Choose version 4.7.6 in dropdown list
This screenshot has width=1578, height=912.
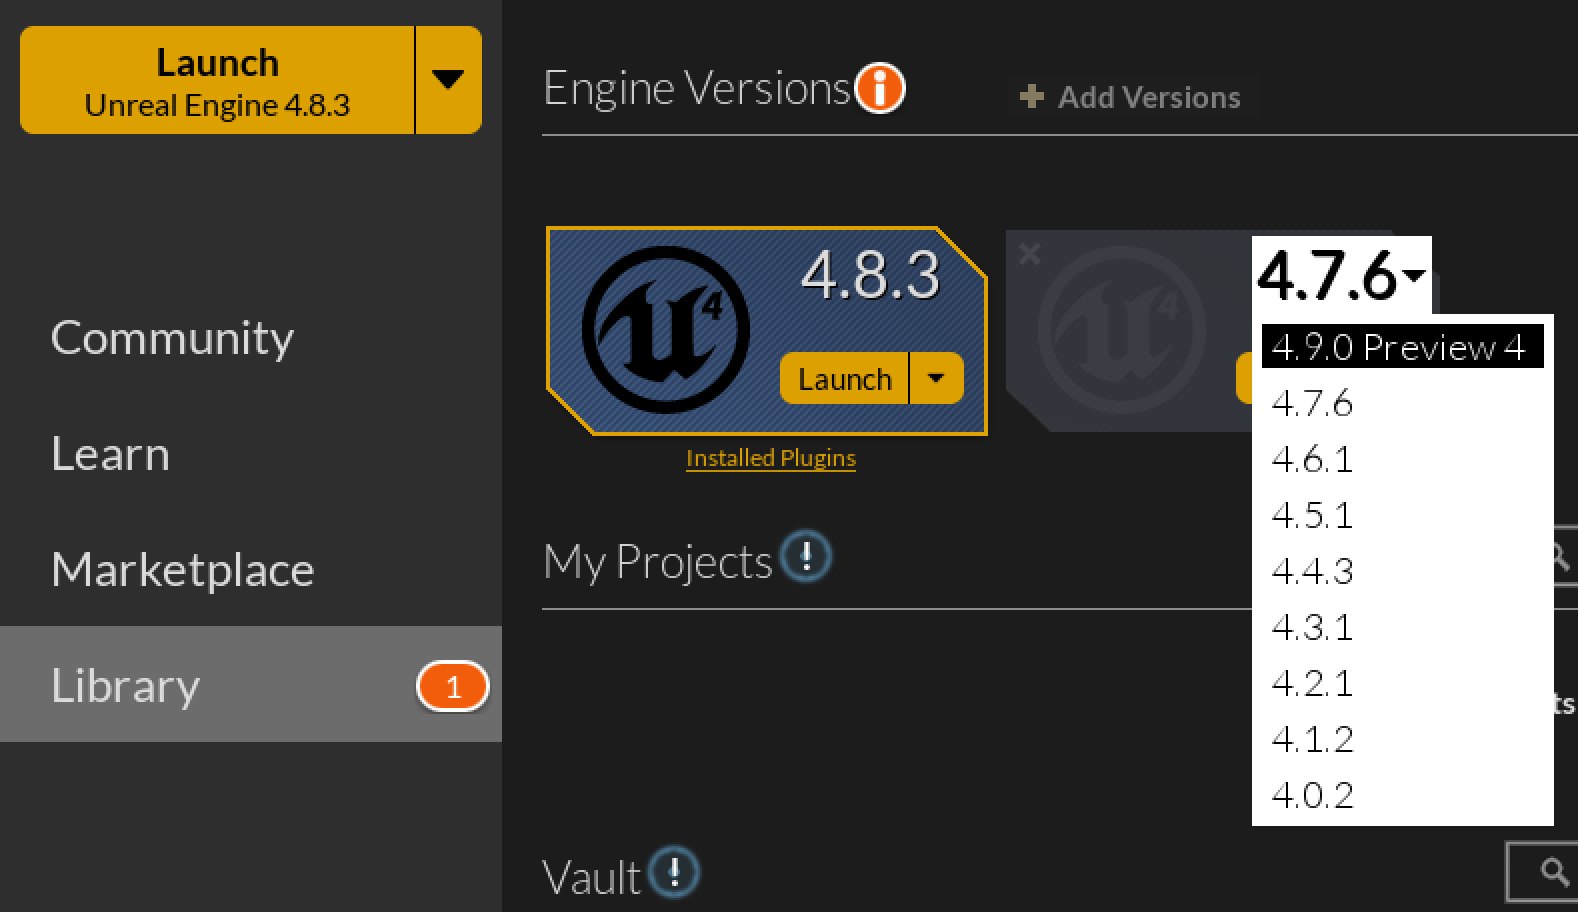[x=1402, y=403]
